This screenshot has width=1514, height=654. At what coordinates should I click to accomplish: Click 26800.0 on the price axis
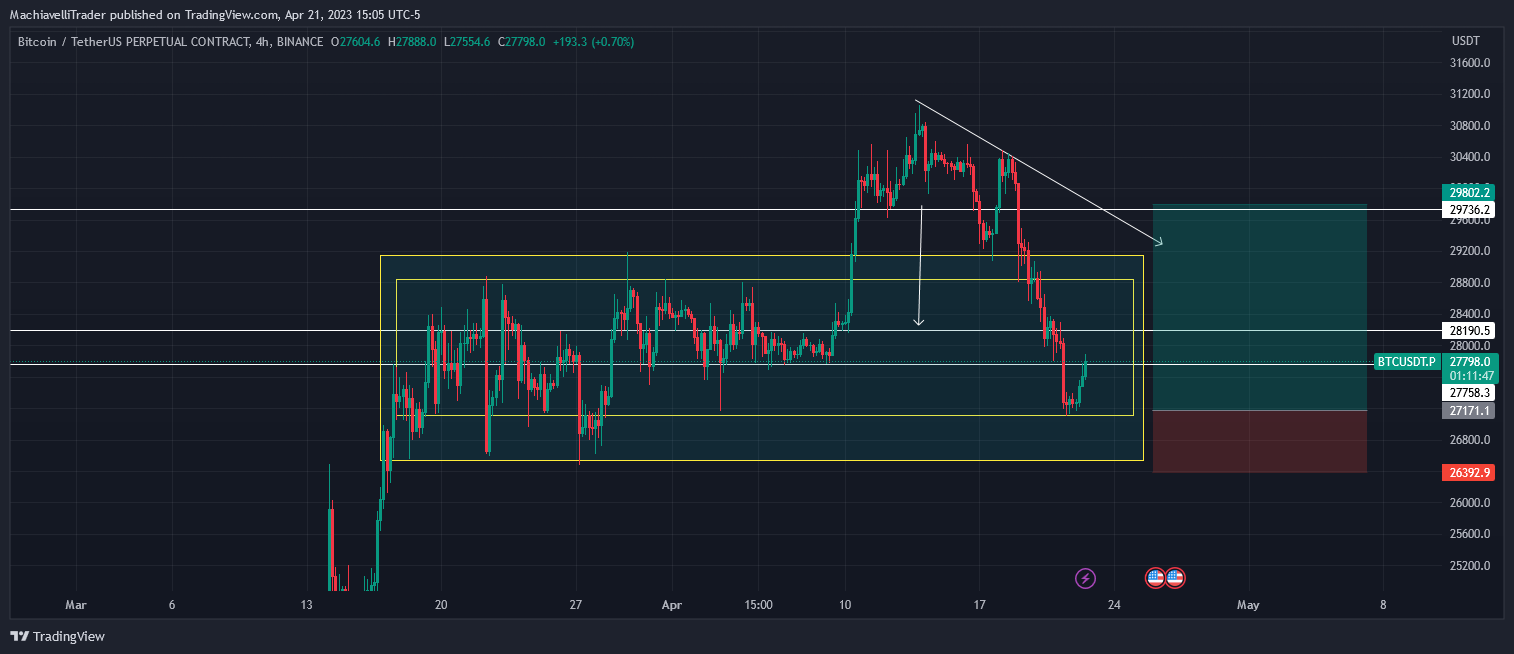click(x=1471, y=440)
